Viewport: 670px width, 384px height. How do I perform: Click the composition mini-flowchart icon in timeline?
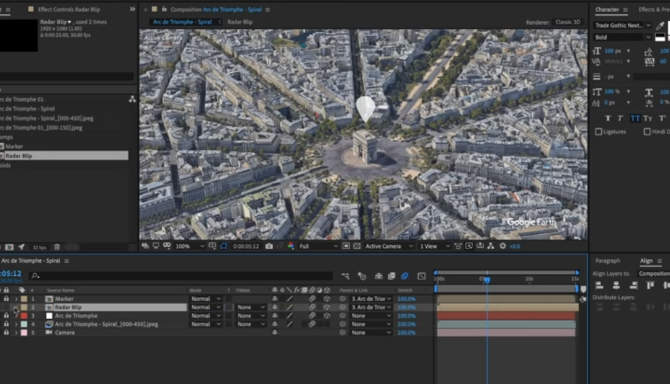tap(345, 276)
